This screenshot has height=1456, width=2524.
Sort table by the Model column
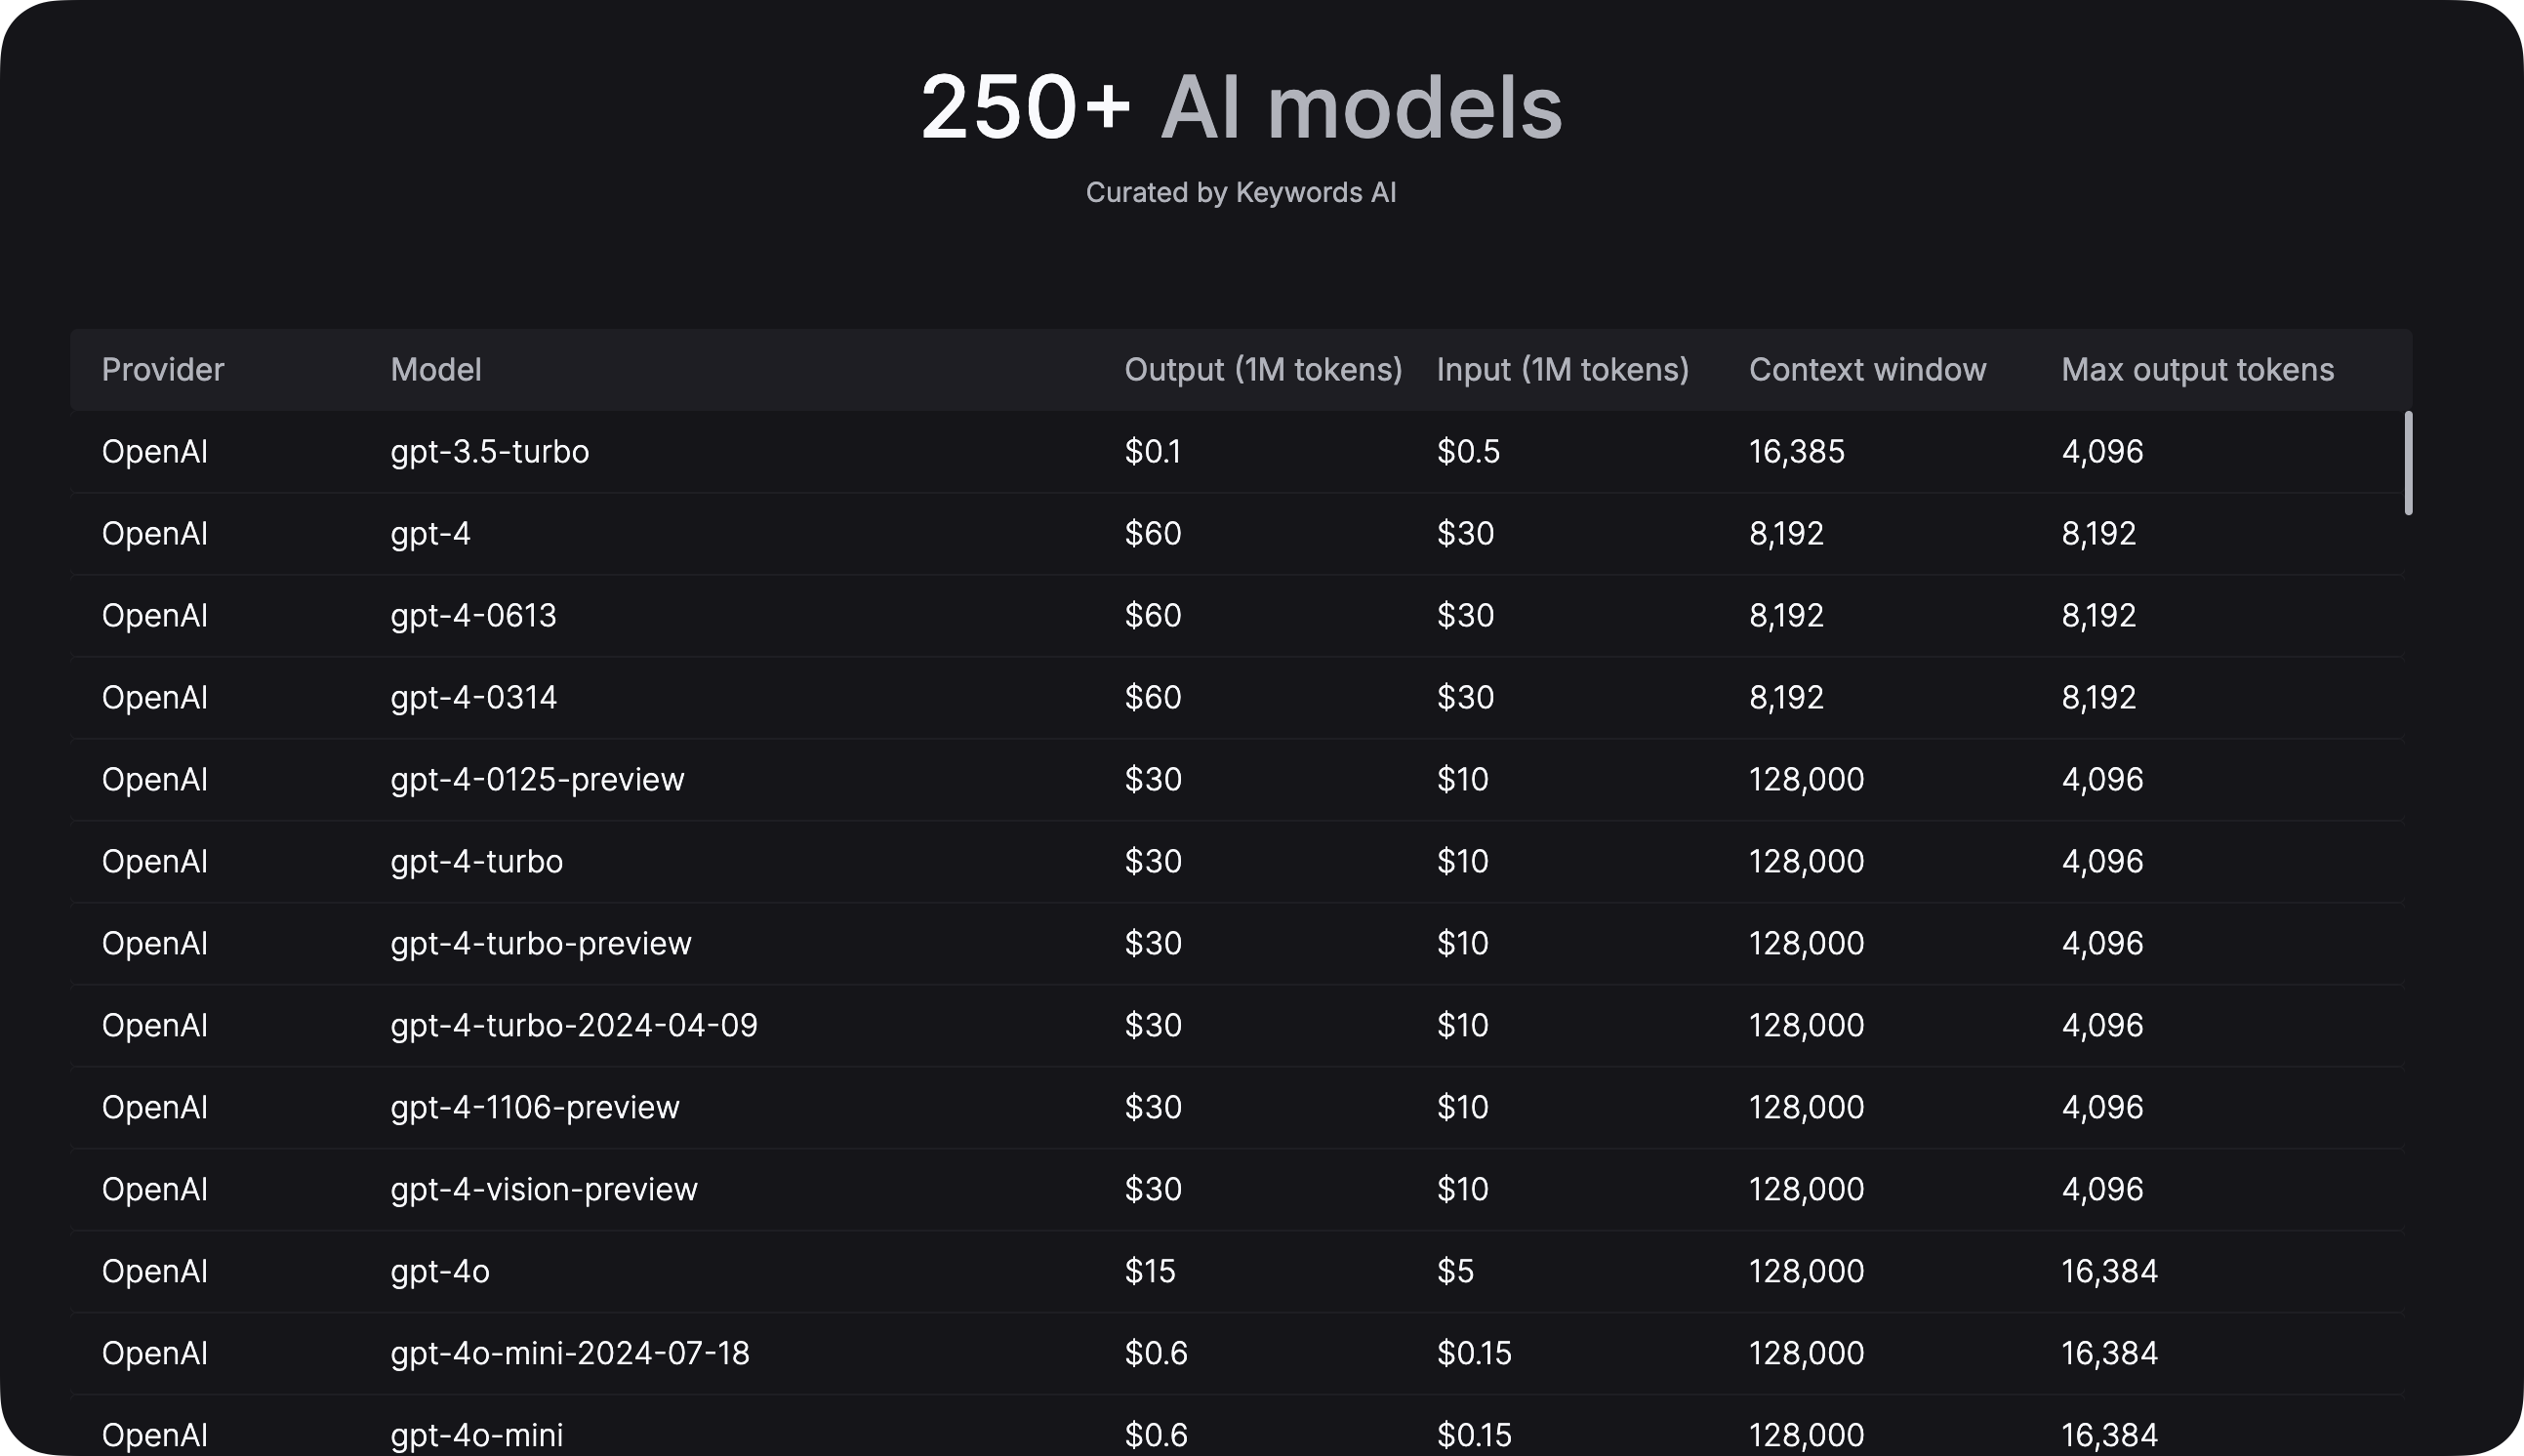point(436,369)
